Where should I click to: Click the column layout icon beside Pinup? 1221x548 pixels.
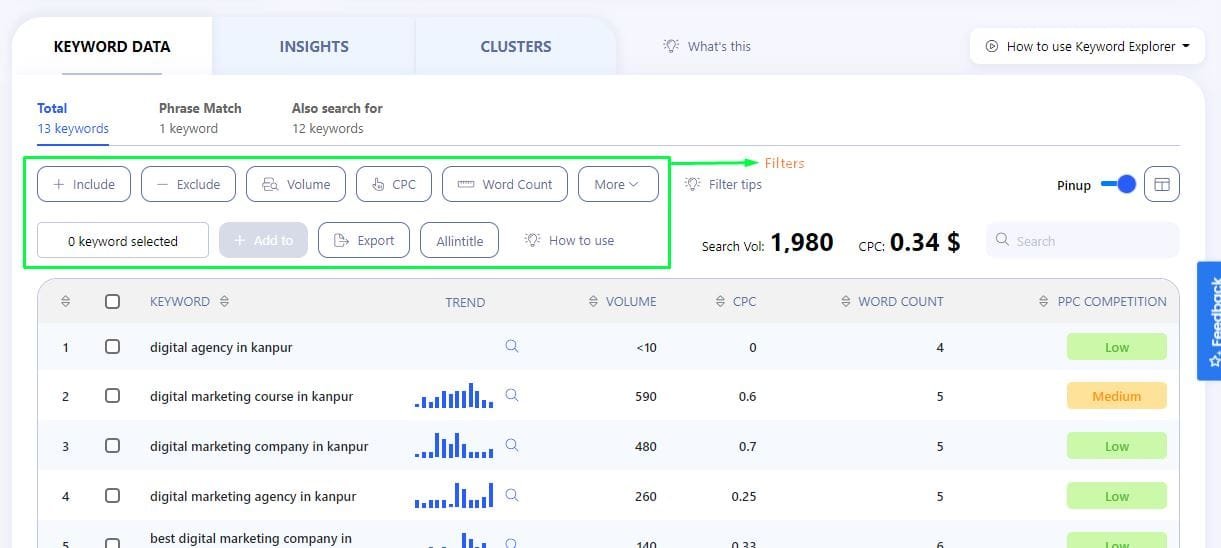[1161, 185]
